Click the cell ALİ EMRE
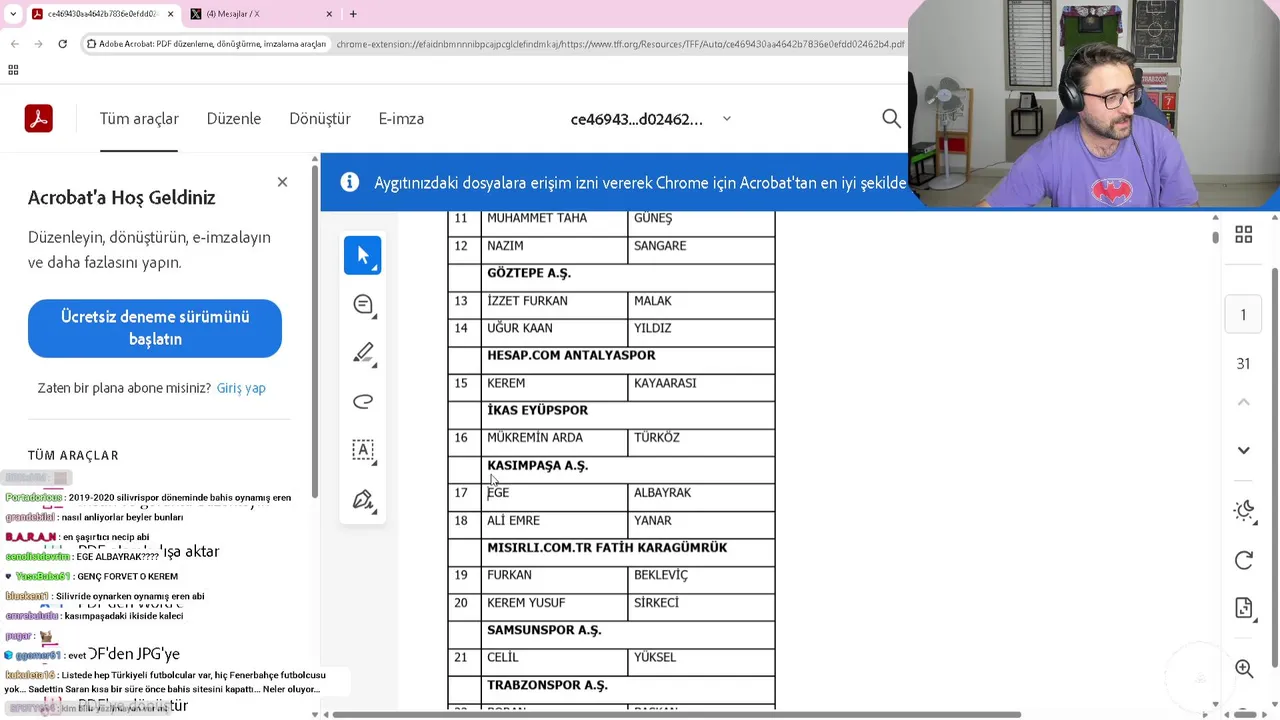Viewport: 1280px width, 720px height. [x=513, y=521]
